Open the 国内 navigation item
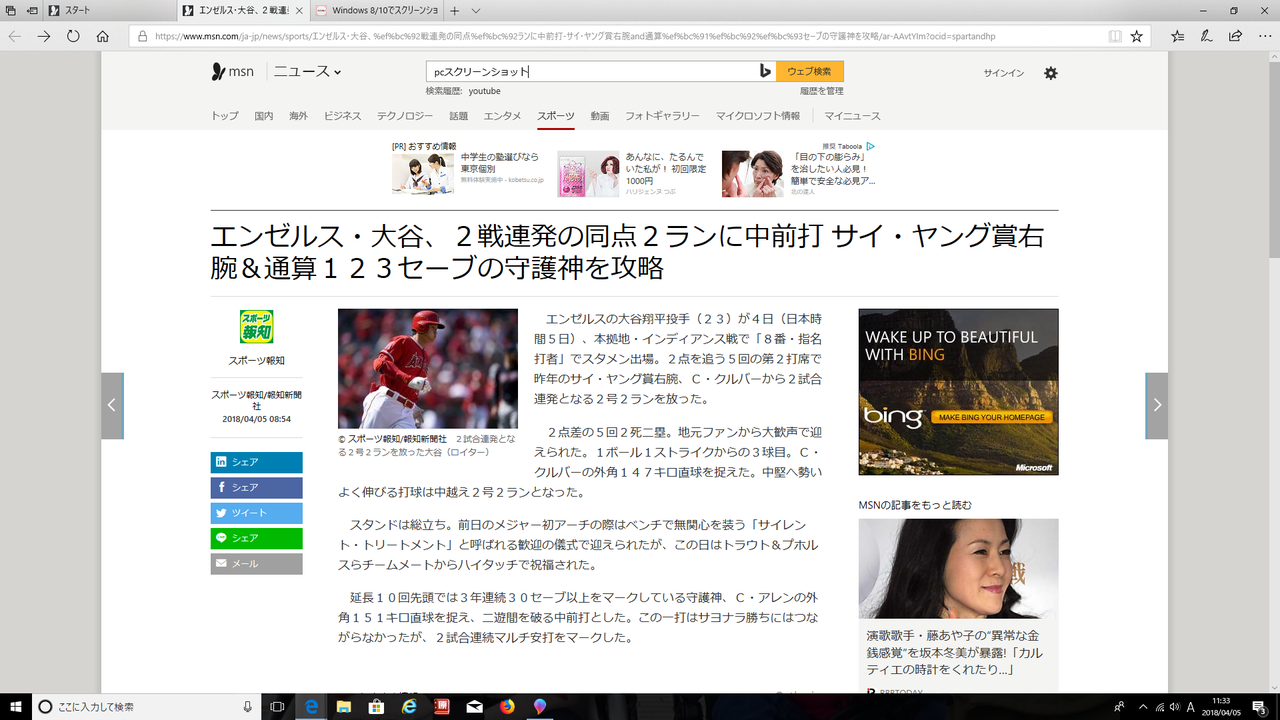The height and width of the screenshot is (720, 1280). click(264, 116)
